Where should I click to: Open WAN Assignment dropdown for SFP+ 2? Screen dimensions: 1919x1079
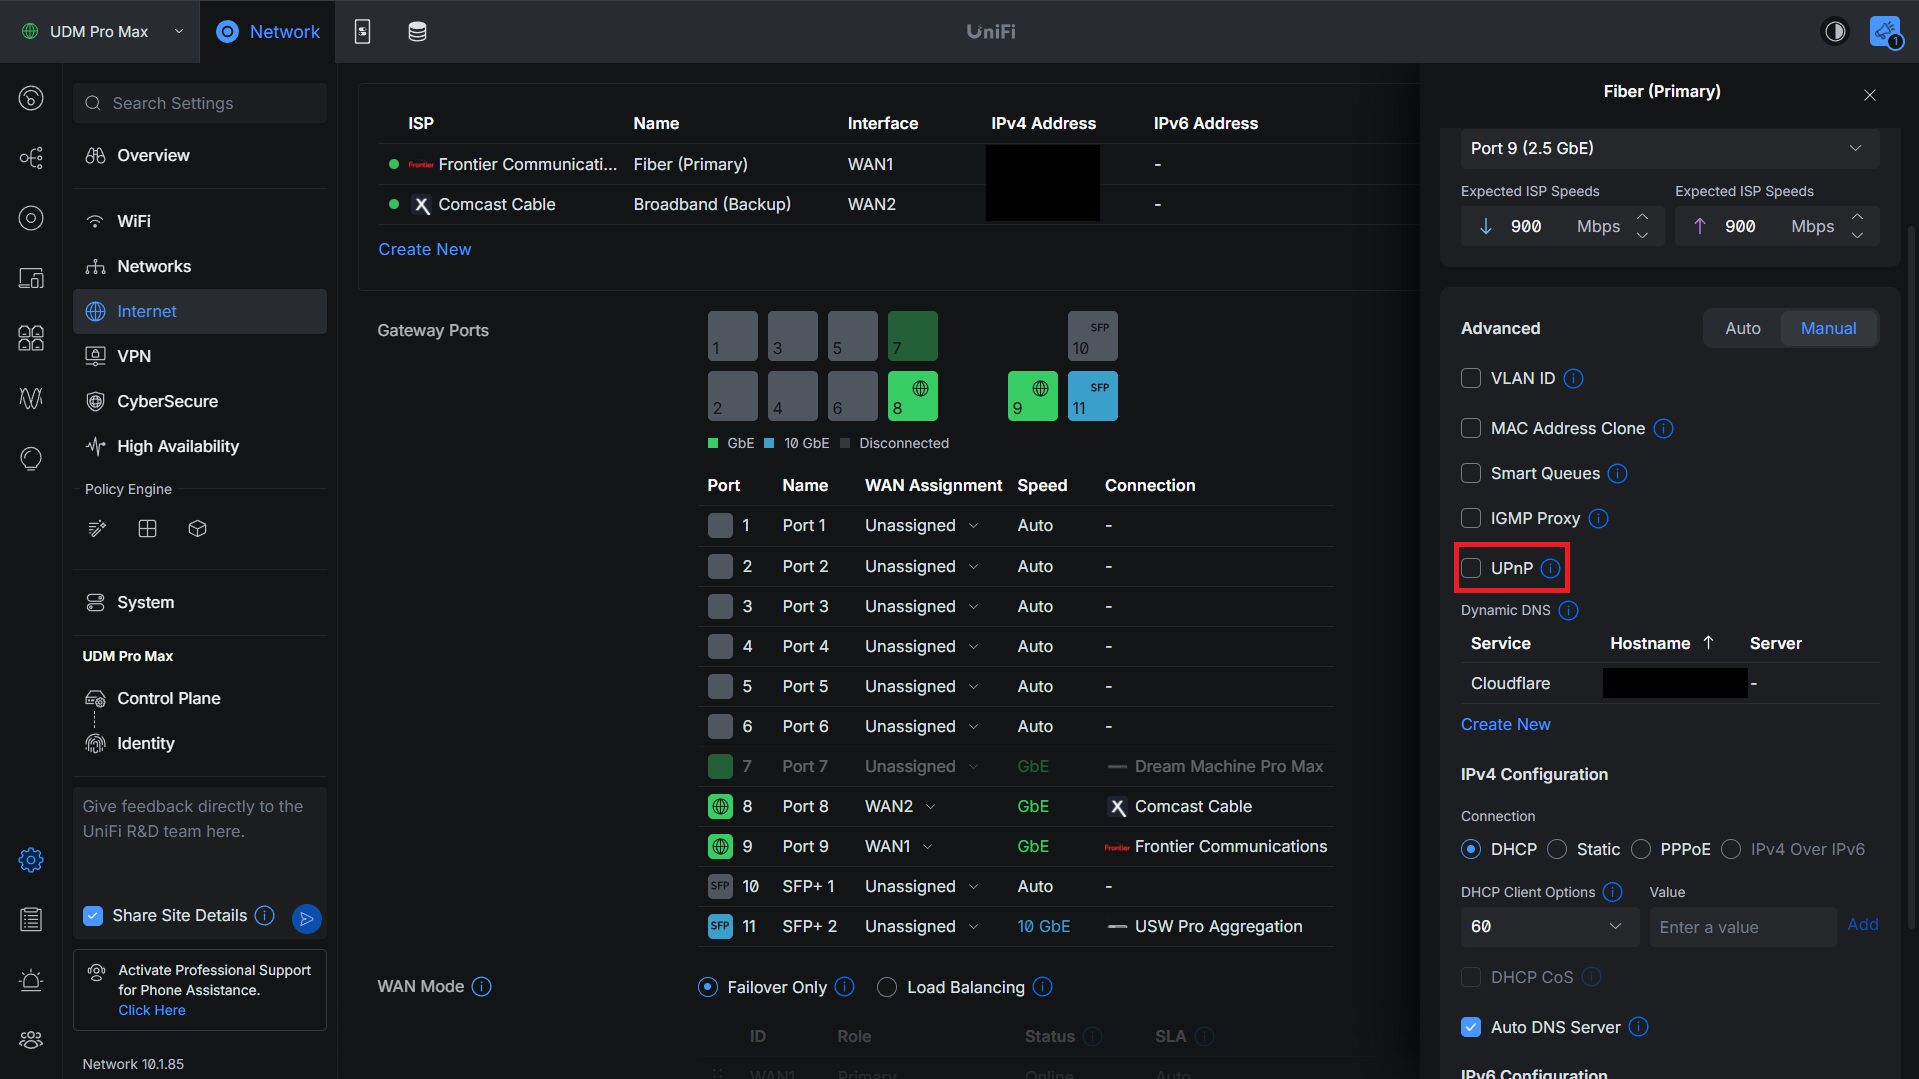pos(921,927)
